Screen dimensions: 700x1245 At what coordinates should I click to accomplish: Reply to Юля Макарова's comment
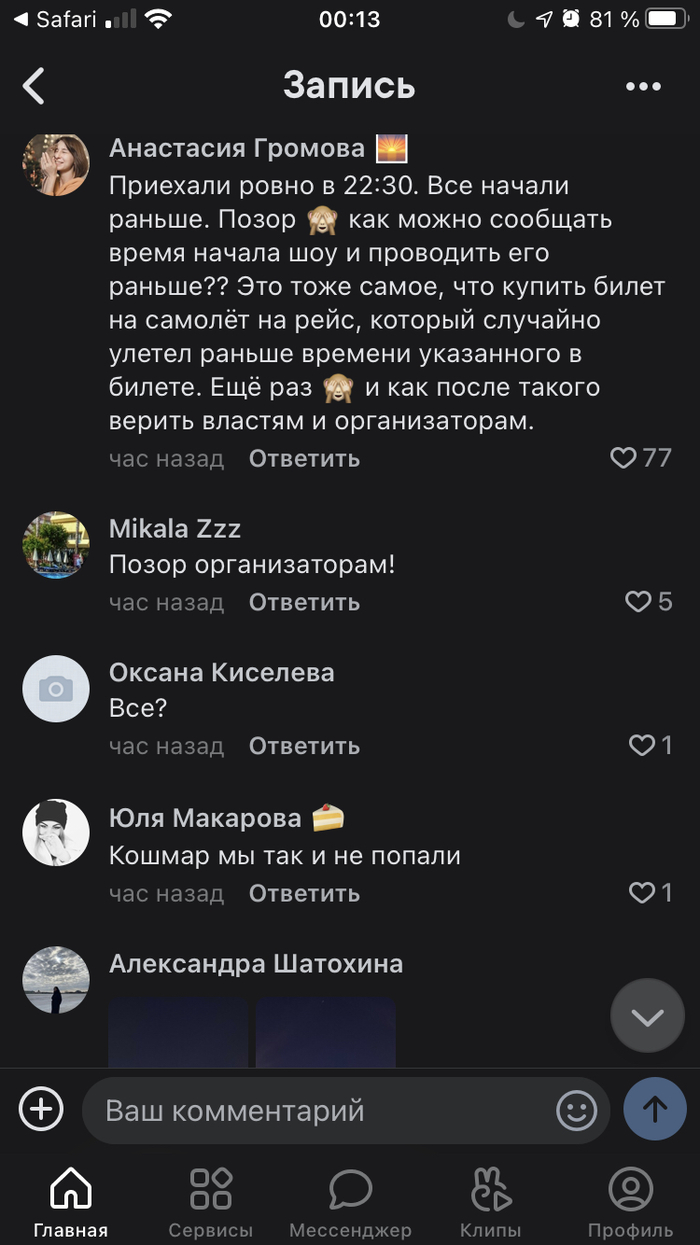[x=304, y=893]
